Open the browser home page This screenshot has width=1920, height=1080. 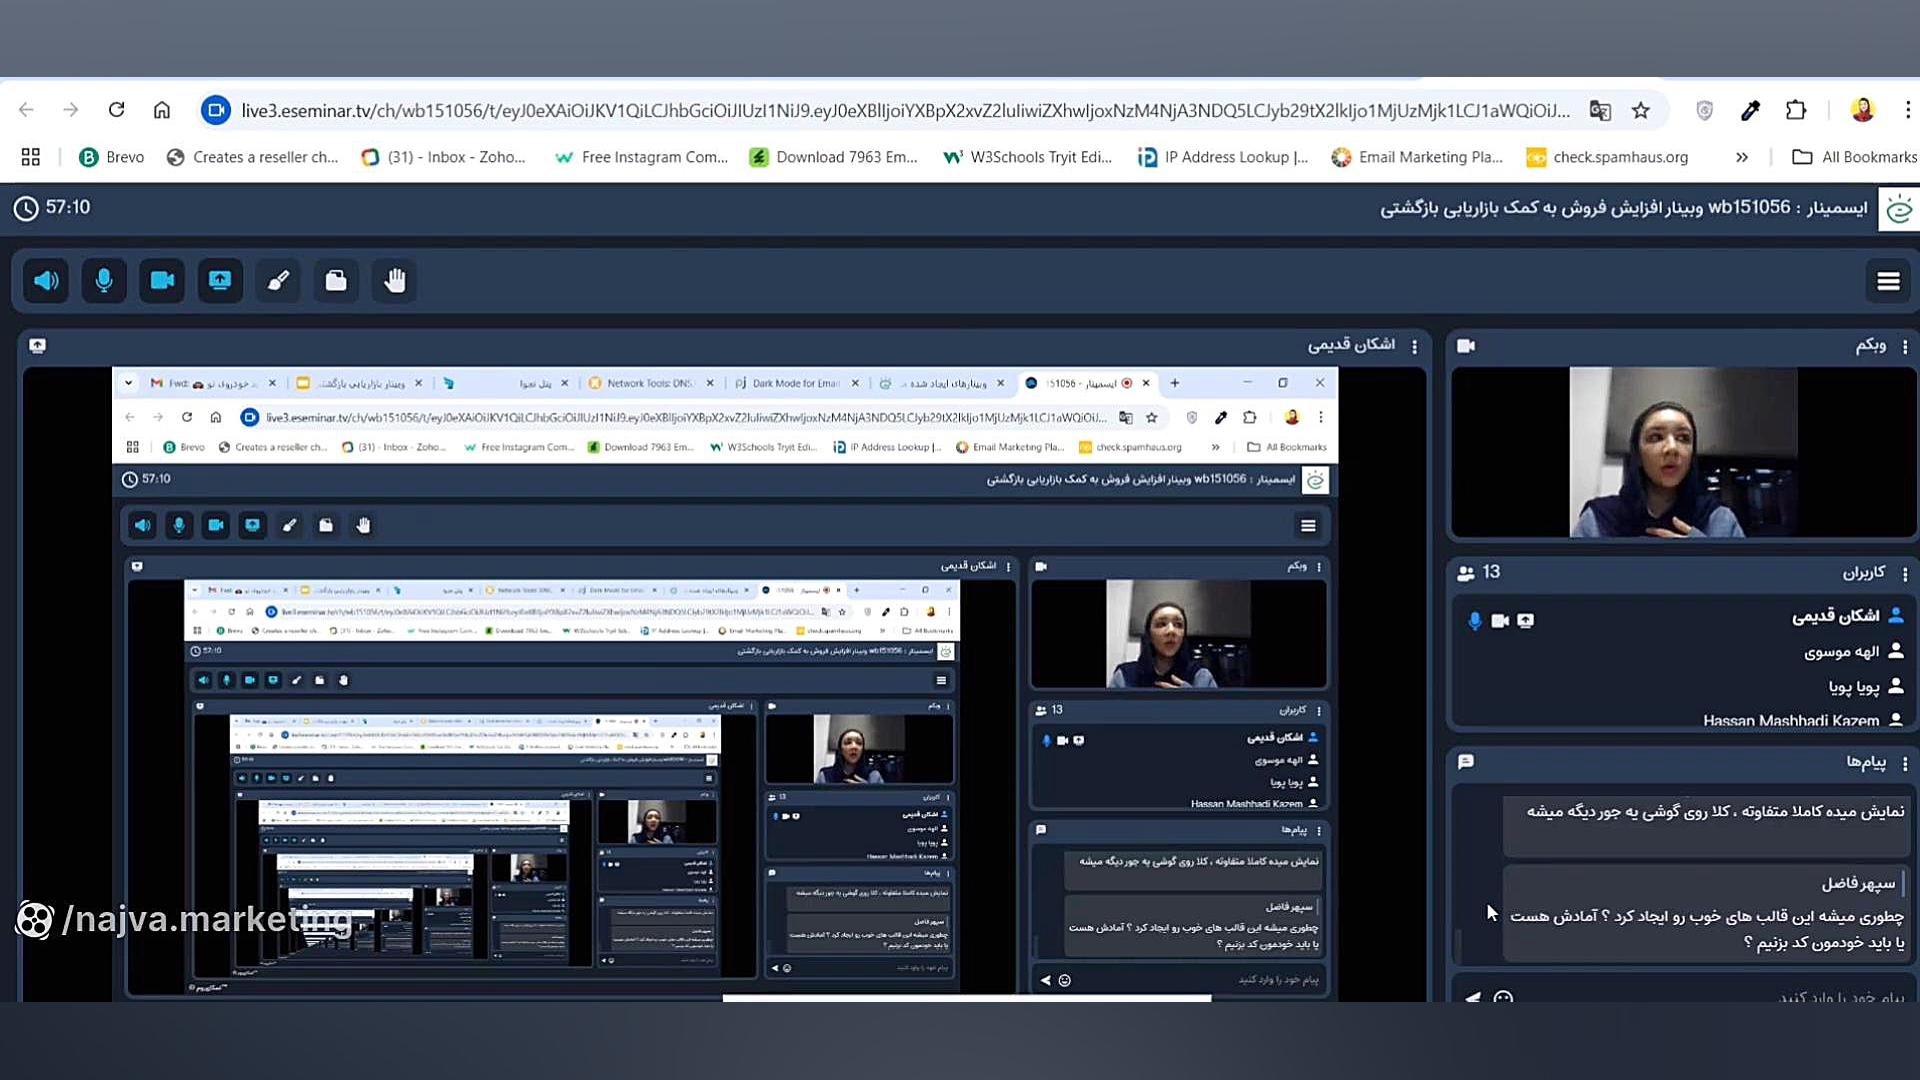tap(162, 110)
